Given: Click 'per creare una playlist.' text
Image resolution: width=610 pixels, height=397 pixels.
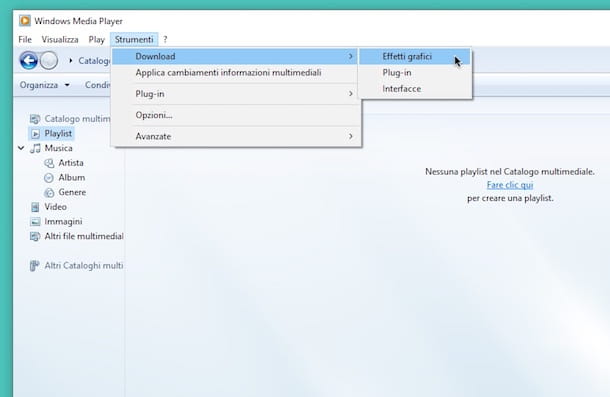Looking at the screenshot, I should (x=510, y=198).
